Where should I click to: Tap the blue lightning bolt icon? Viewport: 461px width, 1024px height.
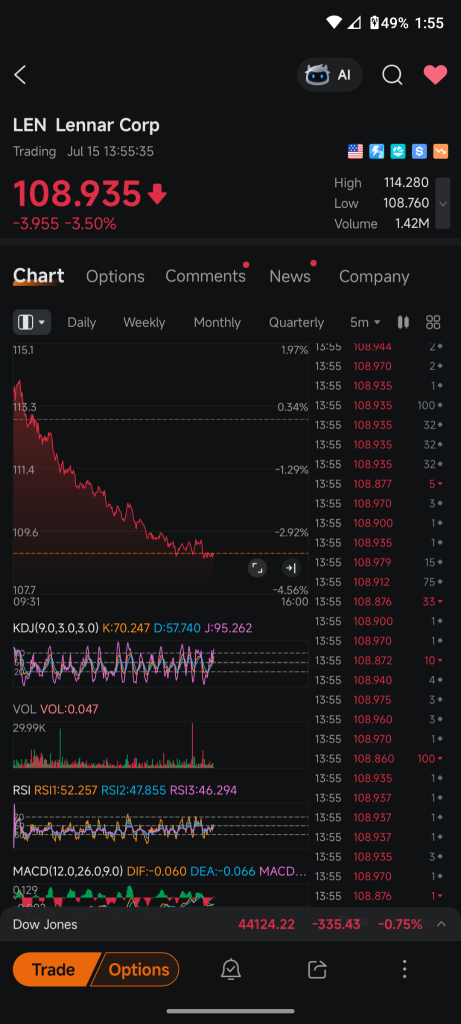pos(377,152)
